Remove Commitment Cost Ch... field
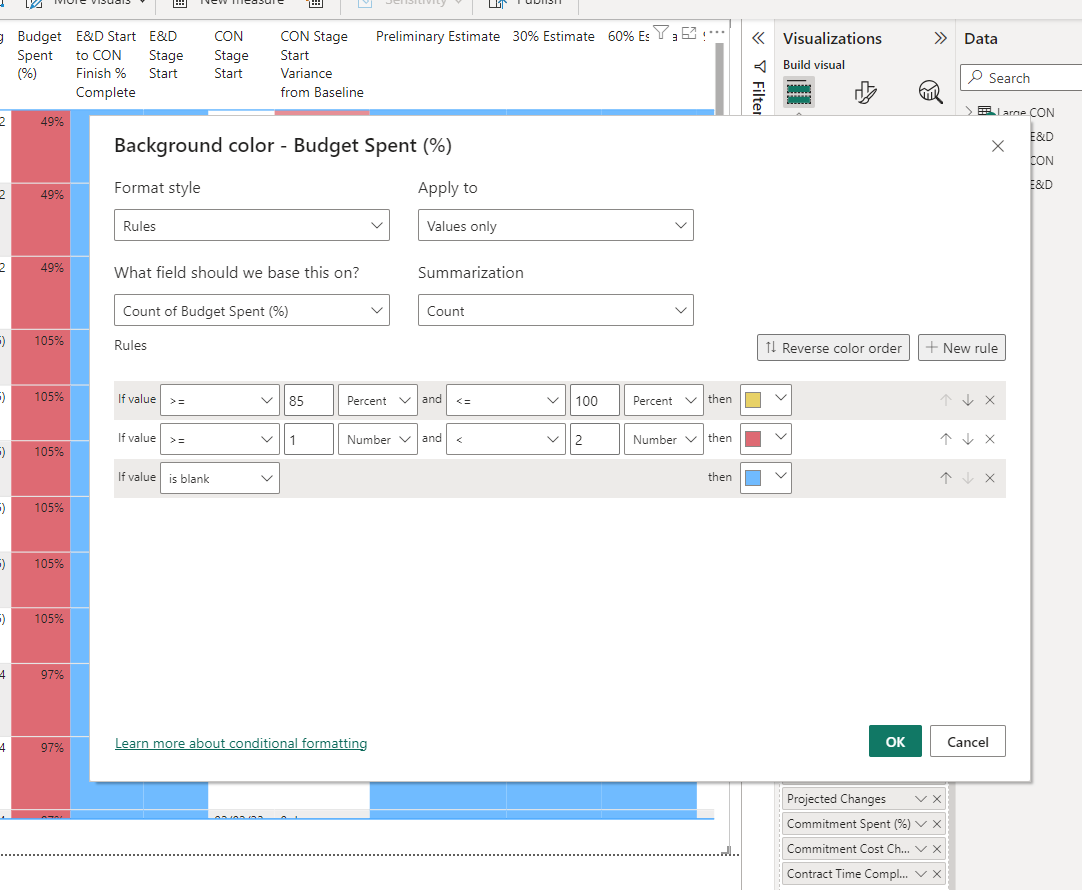Viewport: 1082px width, 890px height. (936, 849)
